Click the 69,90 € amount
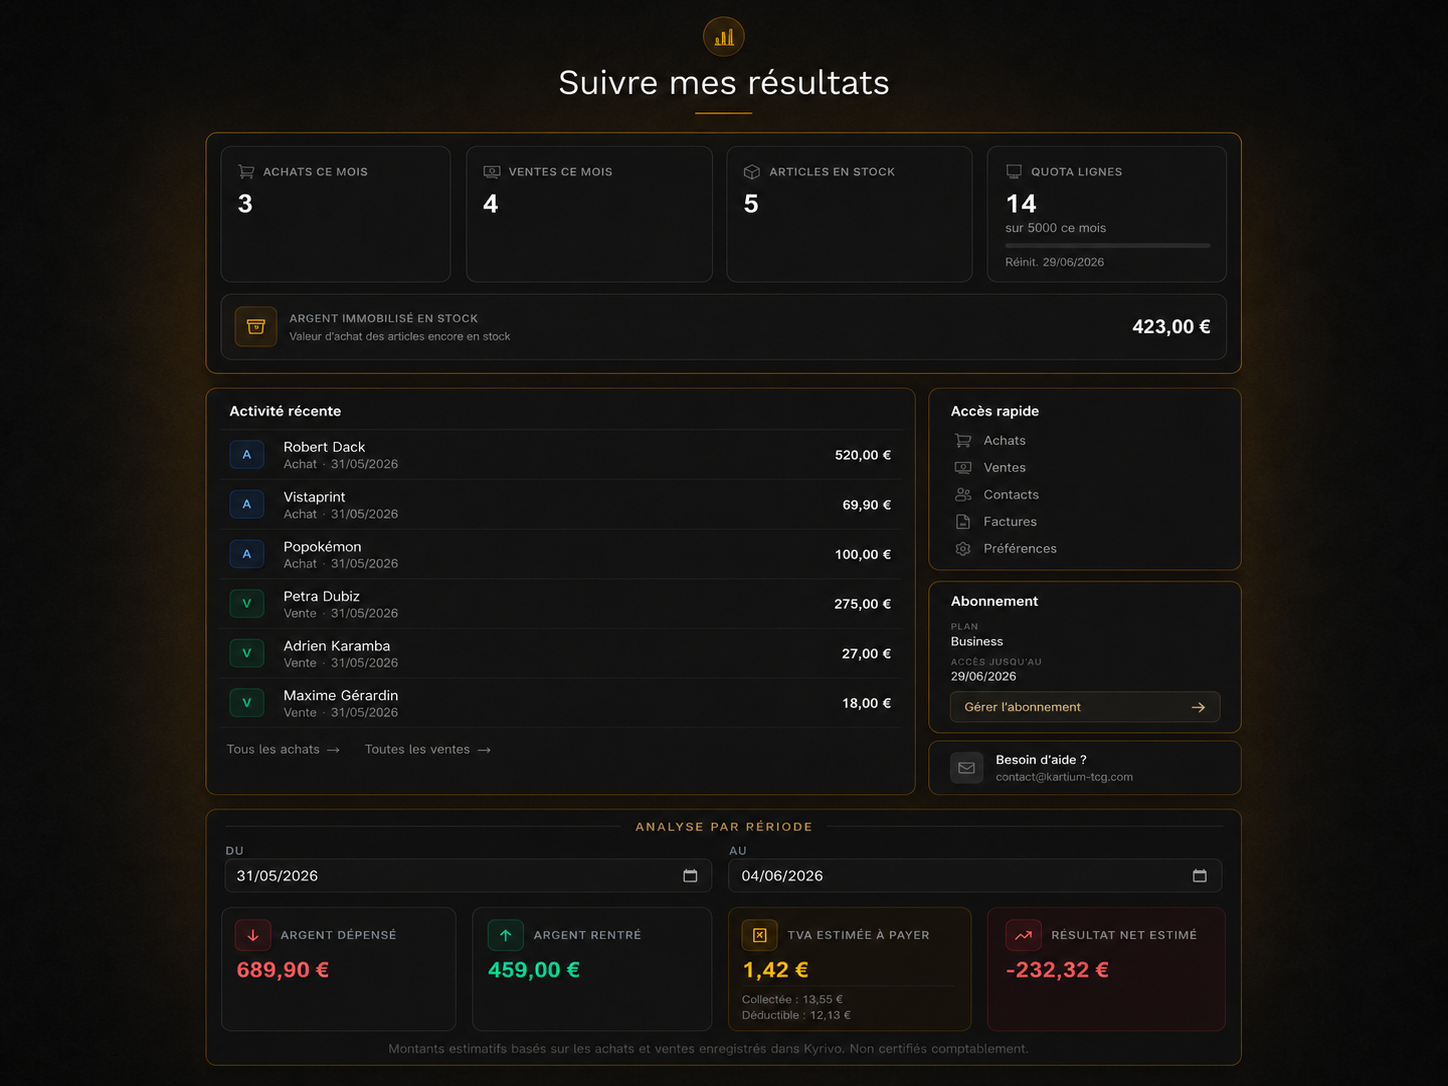The height and width of the screenshot is (1086, 1448). tap(866, 505)
